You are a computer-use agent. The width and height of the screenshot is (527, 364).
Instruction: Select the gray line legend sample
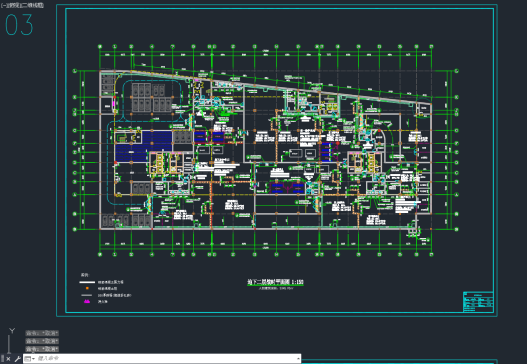coord(87,295)
